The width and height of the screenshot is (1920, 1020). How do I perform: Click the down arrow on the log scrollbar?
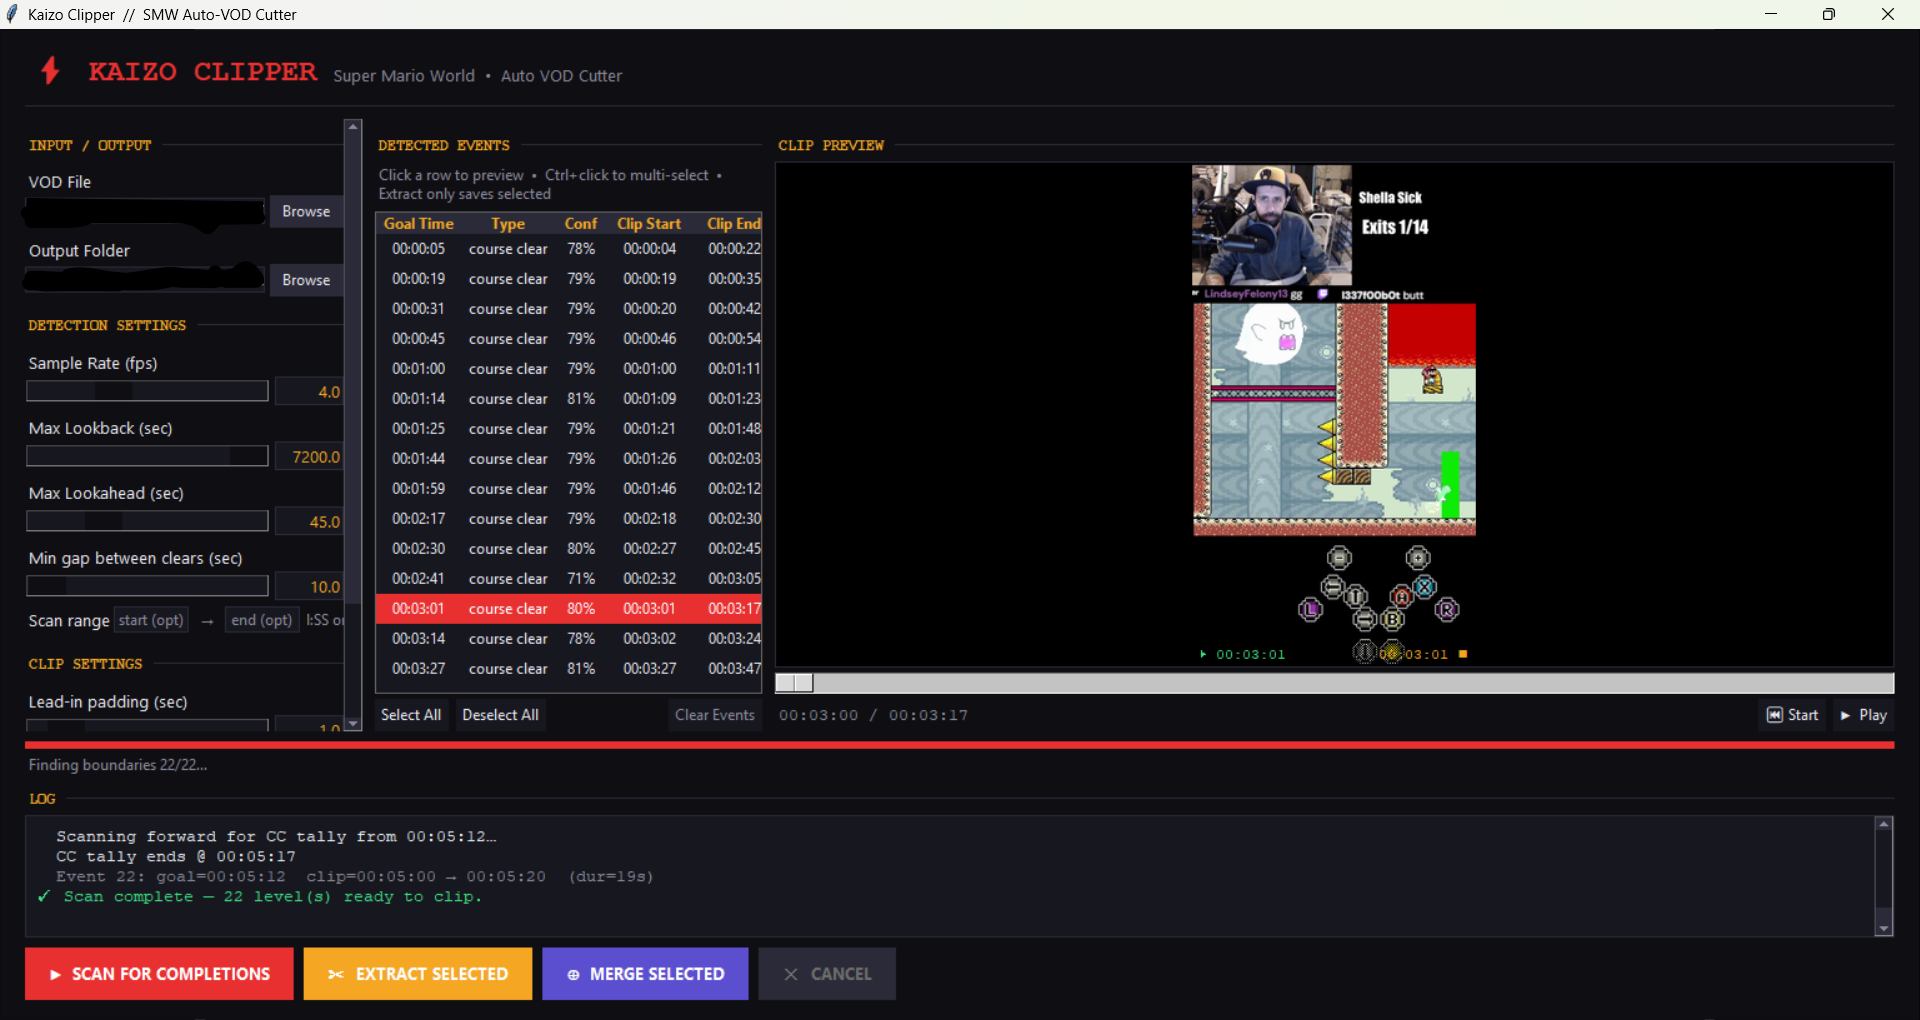tap(1884, 927)
